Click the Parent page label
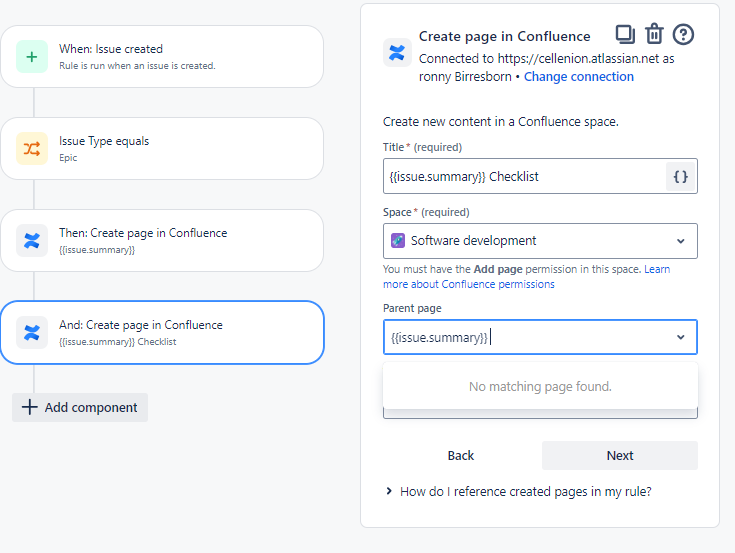This screenshot has width=735, height=553. tap(412, 308)
